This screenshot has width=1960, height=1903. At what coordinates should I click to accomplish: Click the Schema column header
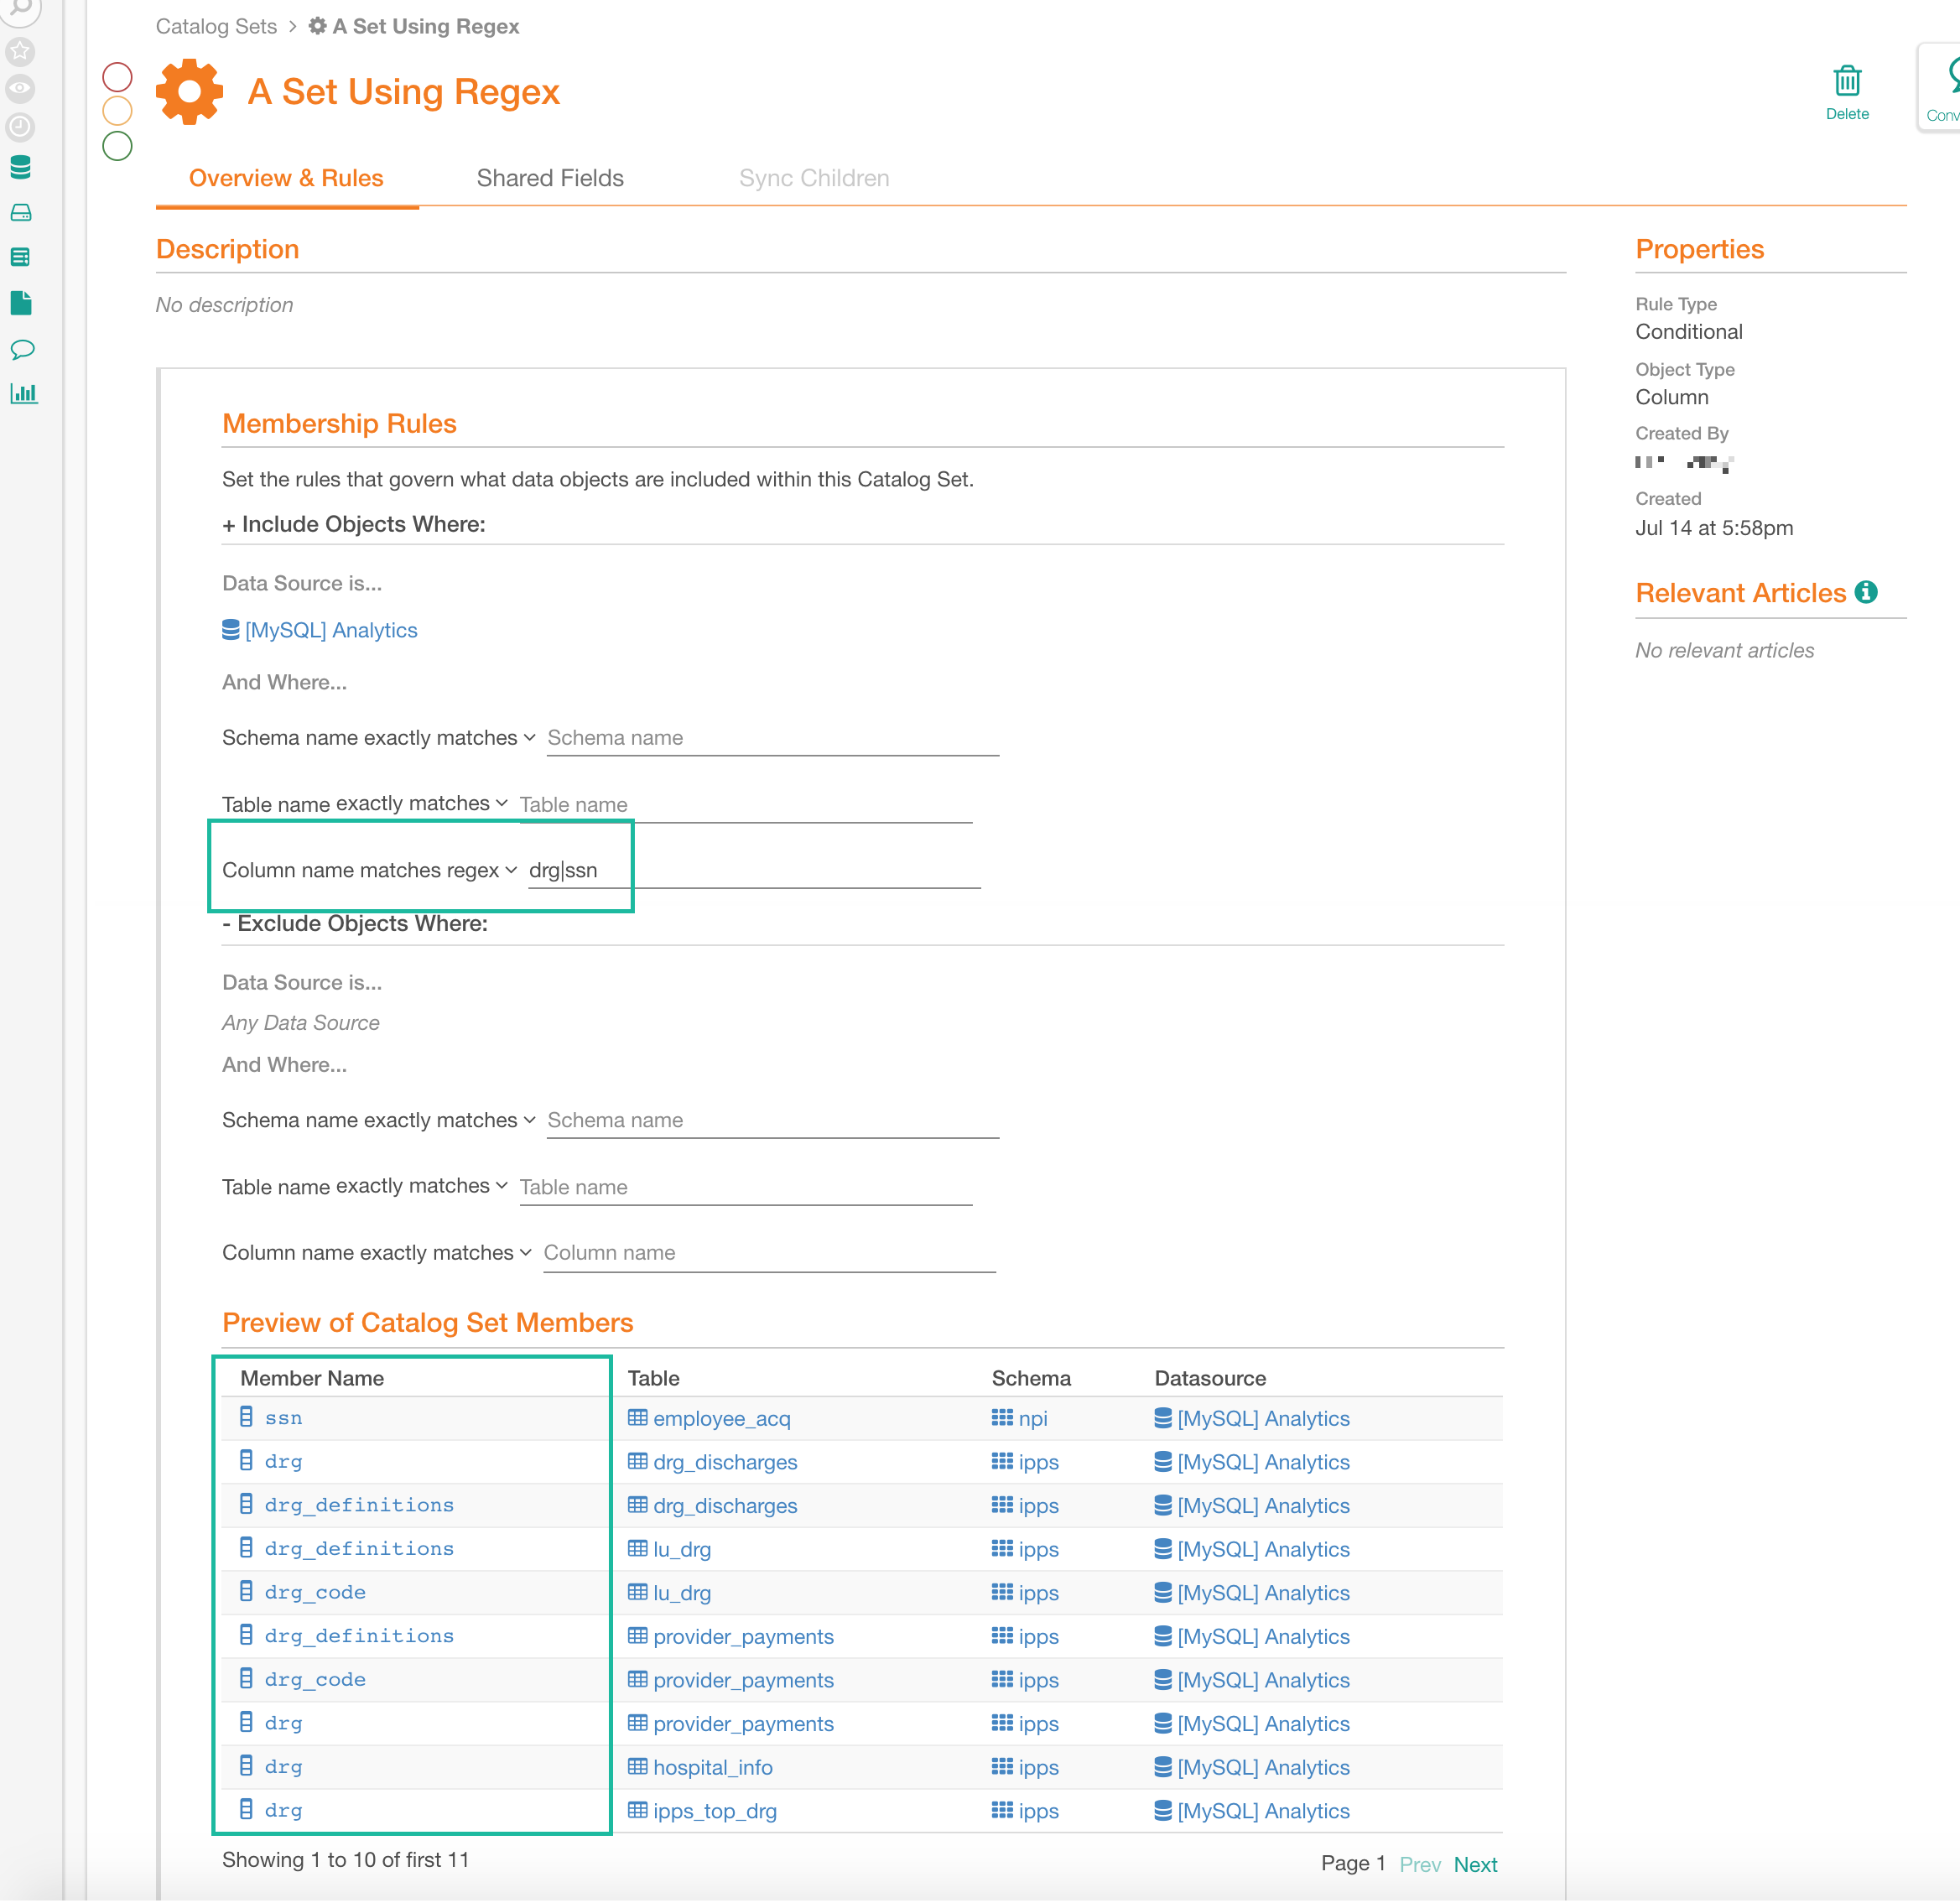(1031, 1378)
